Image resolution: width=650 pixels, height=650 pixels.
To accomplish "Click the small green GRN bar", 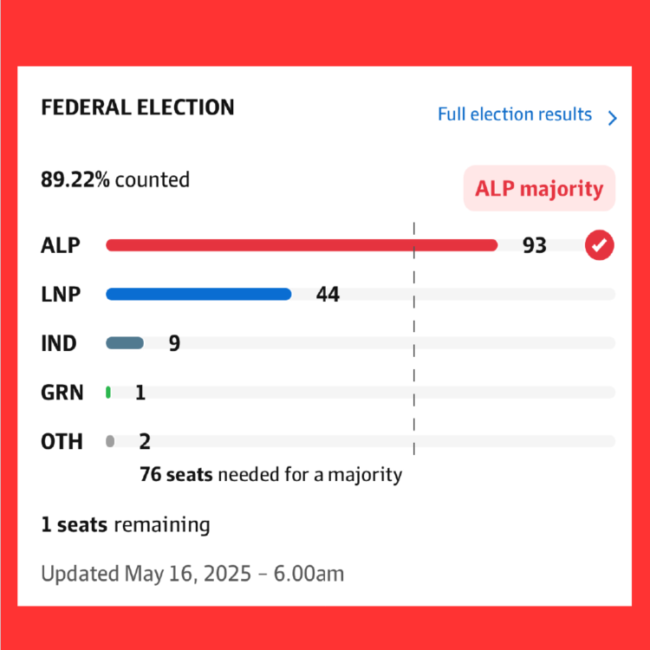I will coord(108,392).
